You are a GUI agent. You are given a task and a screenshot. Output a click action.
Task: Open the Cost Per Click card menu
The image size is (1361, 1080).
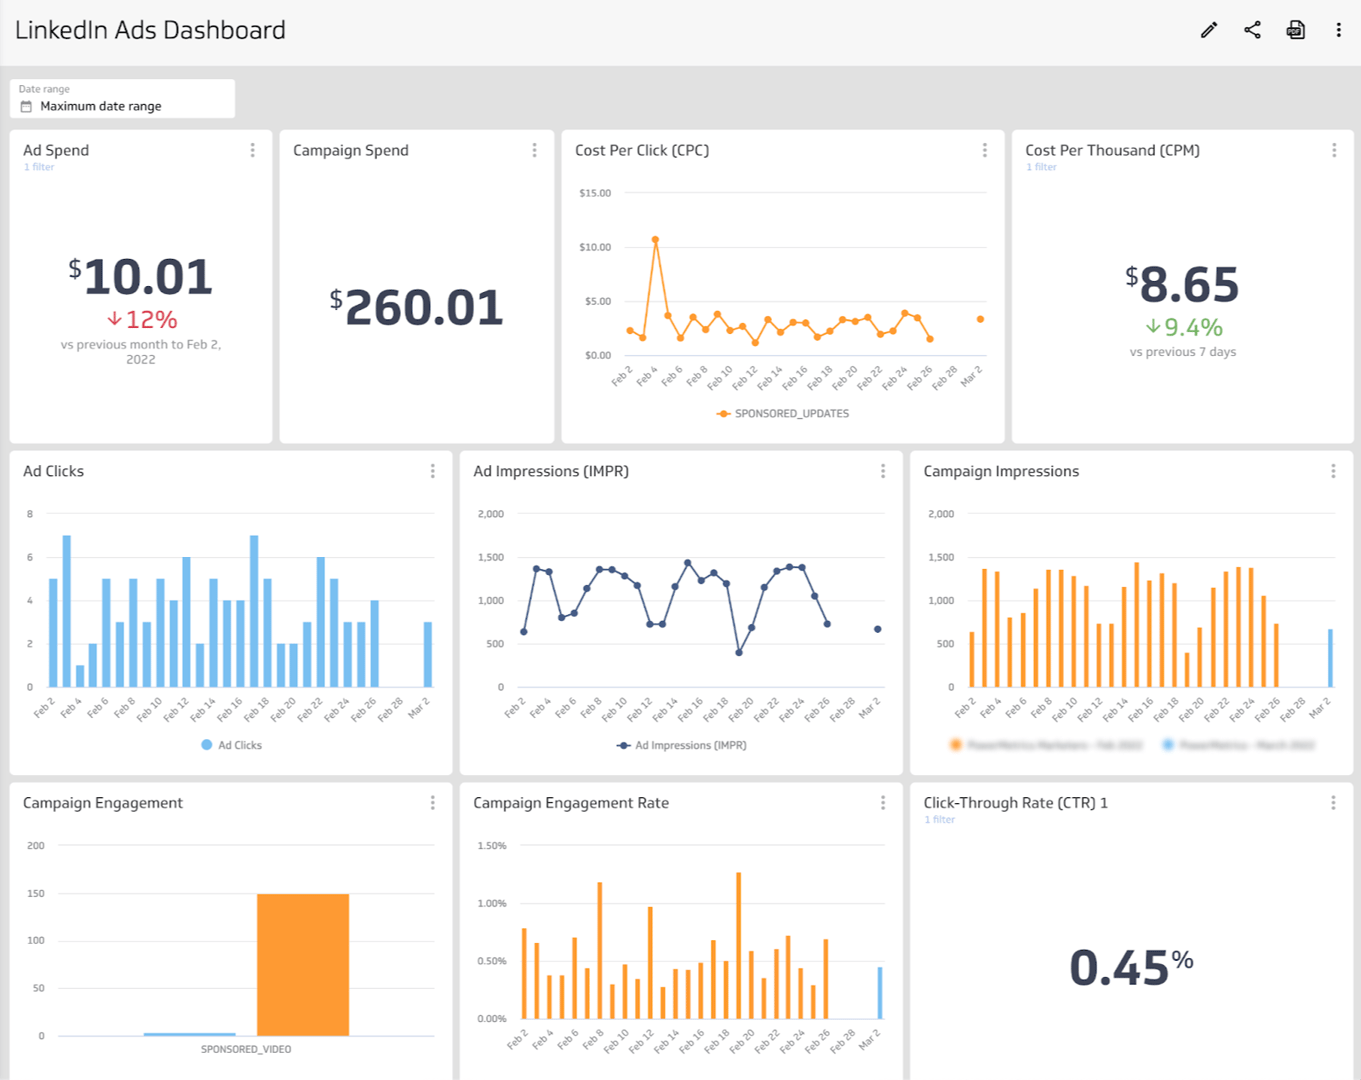tap(984, 150)
